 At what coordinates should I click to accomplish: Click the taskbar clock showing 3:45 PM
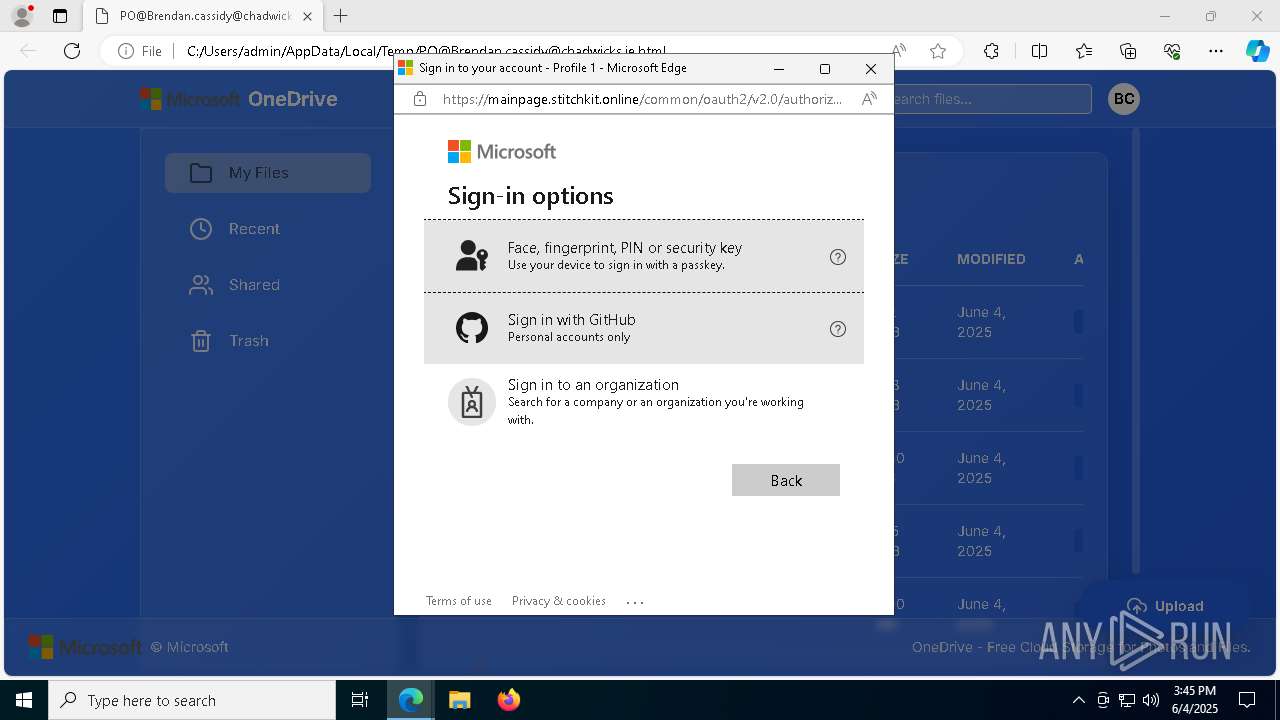point(1195,700)
